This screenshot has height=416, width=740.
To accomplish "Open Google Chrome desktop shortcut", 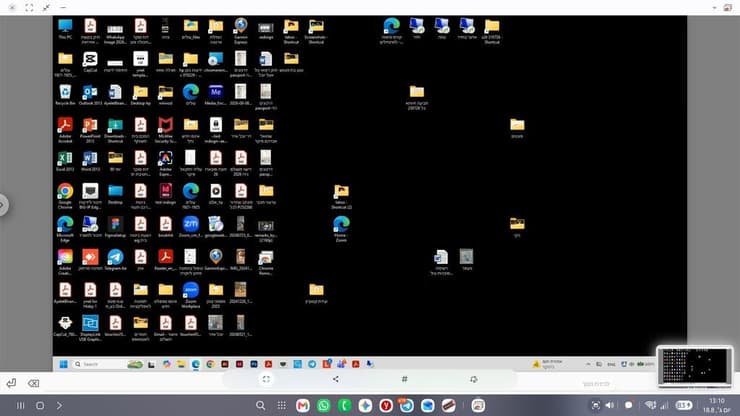I will click(x=65, y=196).
